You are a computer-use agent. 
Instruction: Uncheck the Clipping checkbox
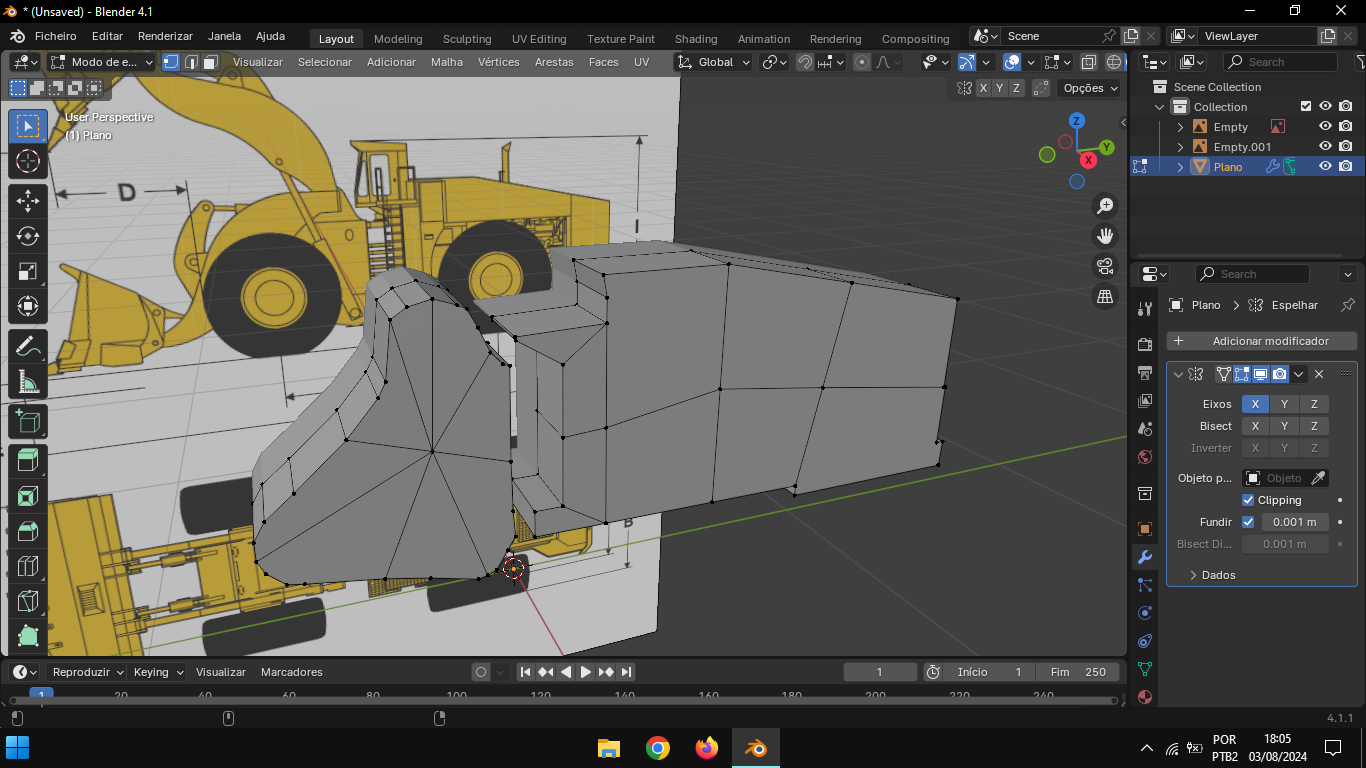(1248, 500)
